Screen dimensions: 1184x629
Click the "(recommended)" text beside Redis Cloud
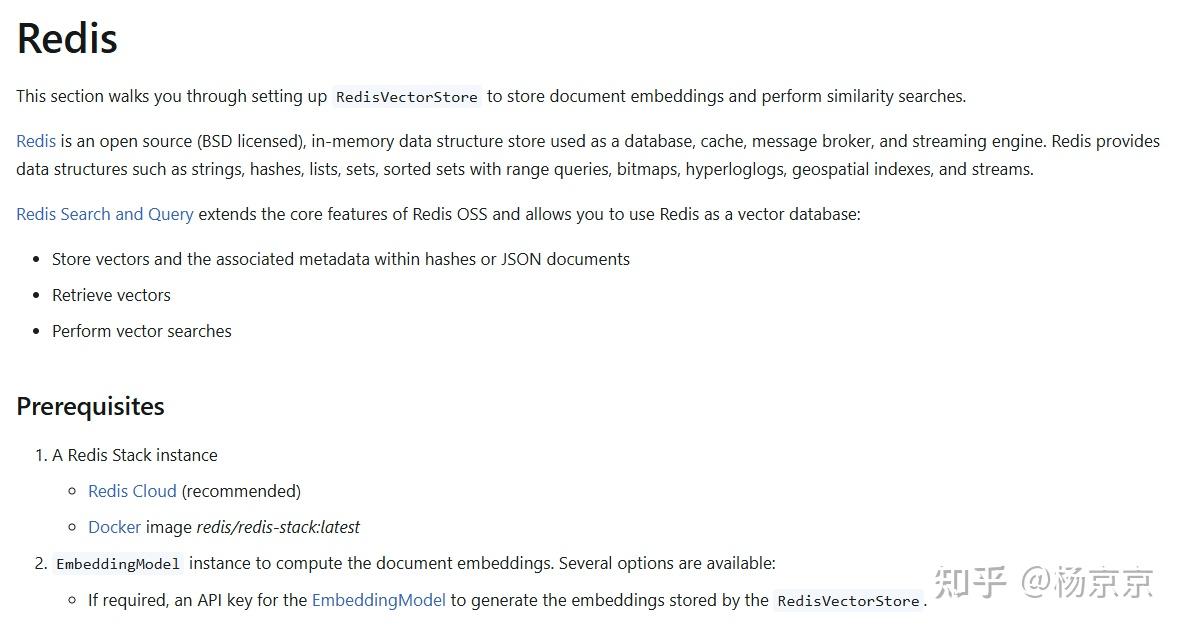[241, 491]
